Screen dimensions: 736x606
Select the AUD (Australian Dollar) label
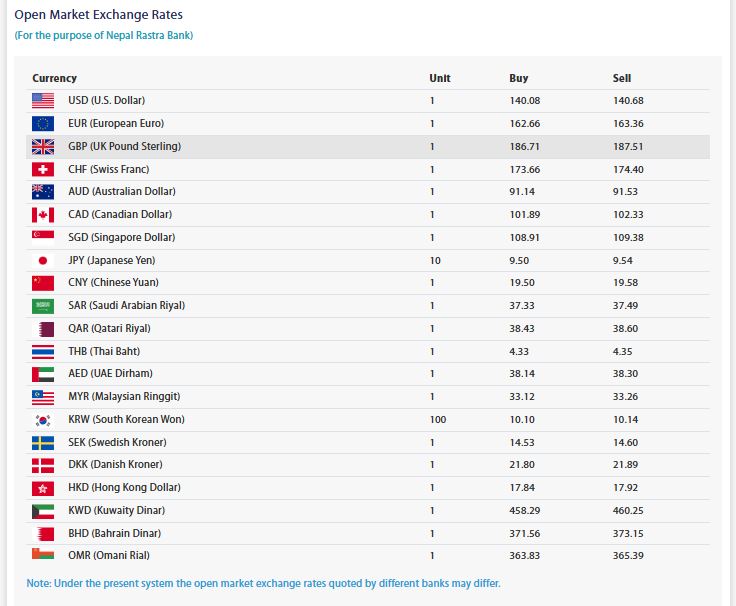(x=121, y=192)
